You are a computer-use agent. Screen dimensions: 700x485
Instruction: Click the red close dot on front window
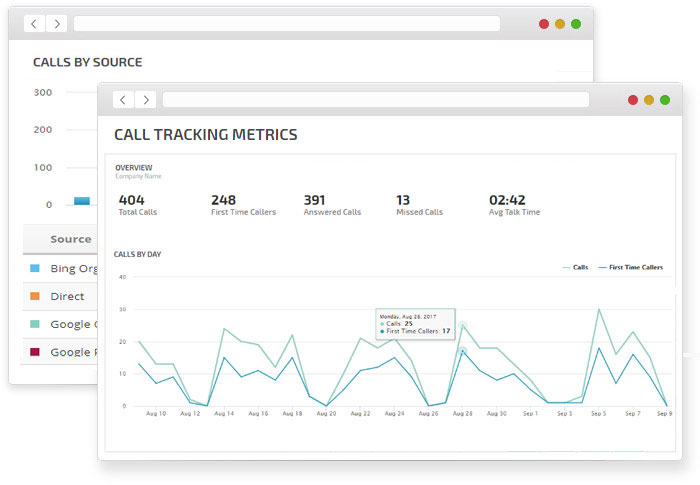coord(633,100)
